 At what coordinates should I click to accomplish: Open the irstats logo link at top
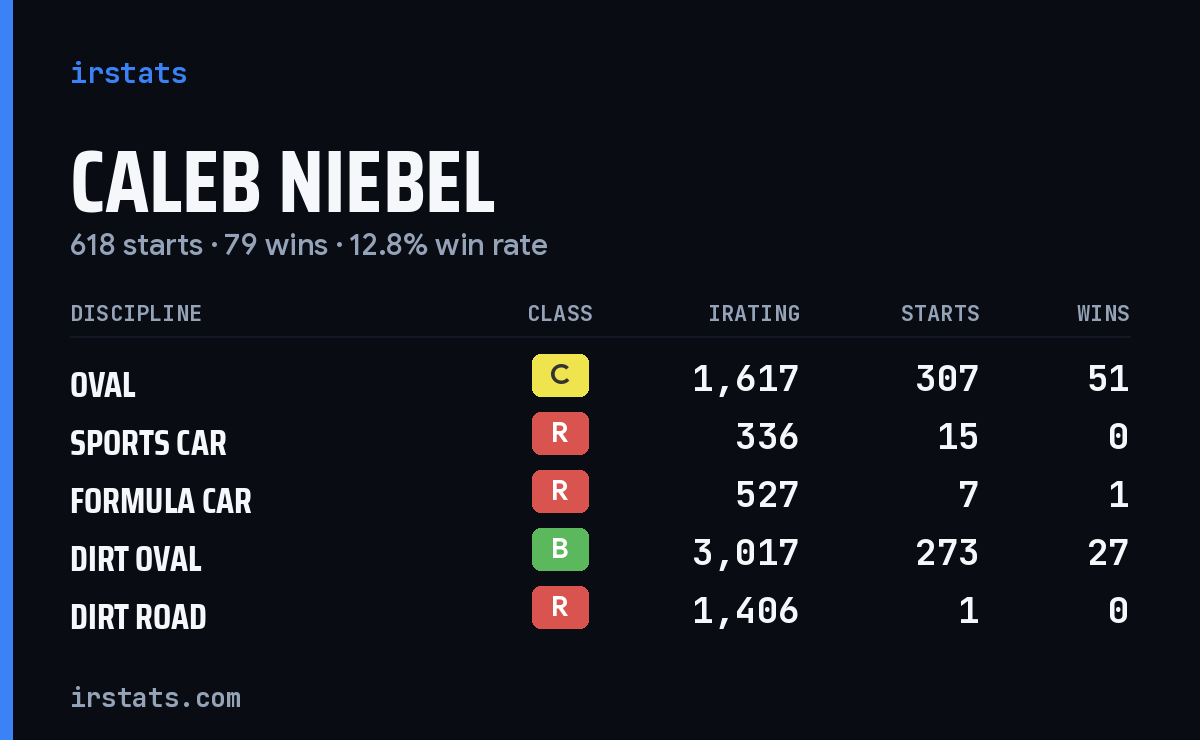[x=129, y=73]
